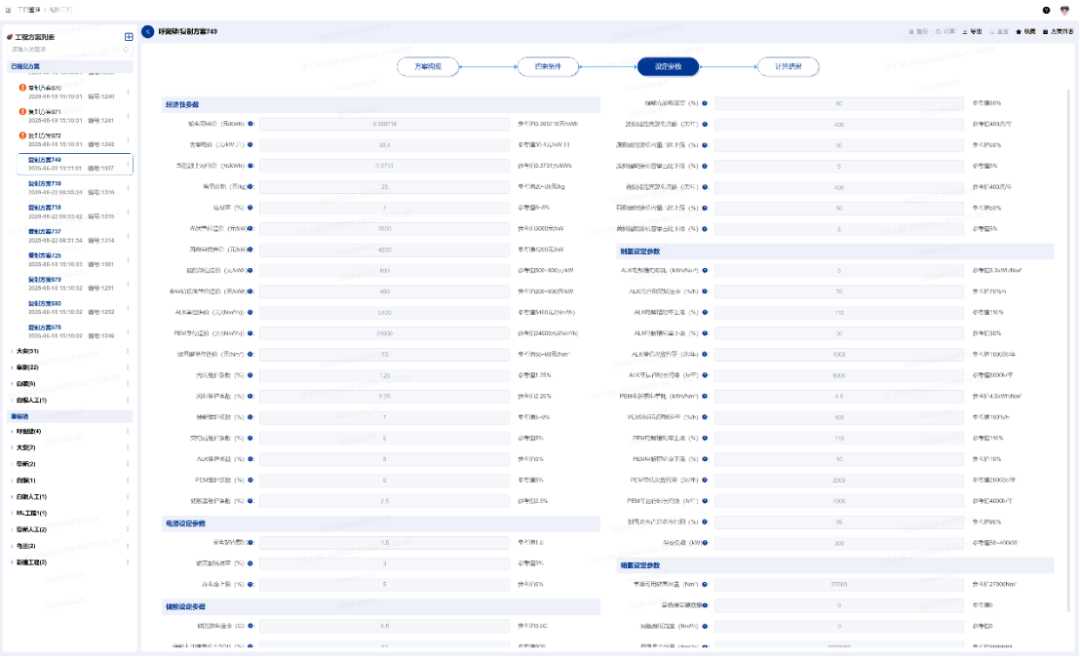
Task: Click the info dot beside ALK维护系数 (%)
Action: coord(250,459)
